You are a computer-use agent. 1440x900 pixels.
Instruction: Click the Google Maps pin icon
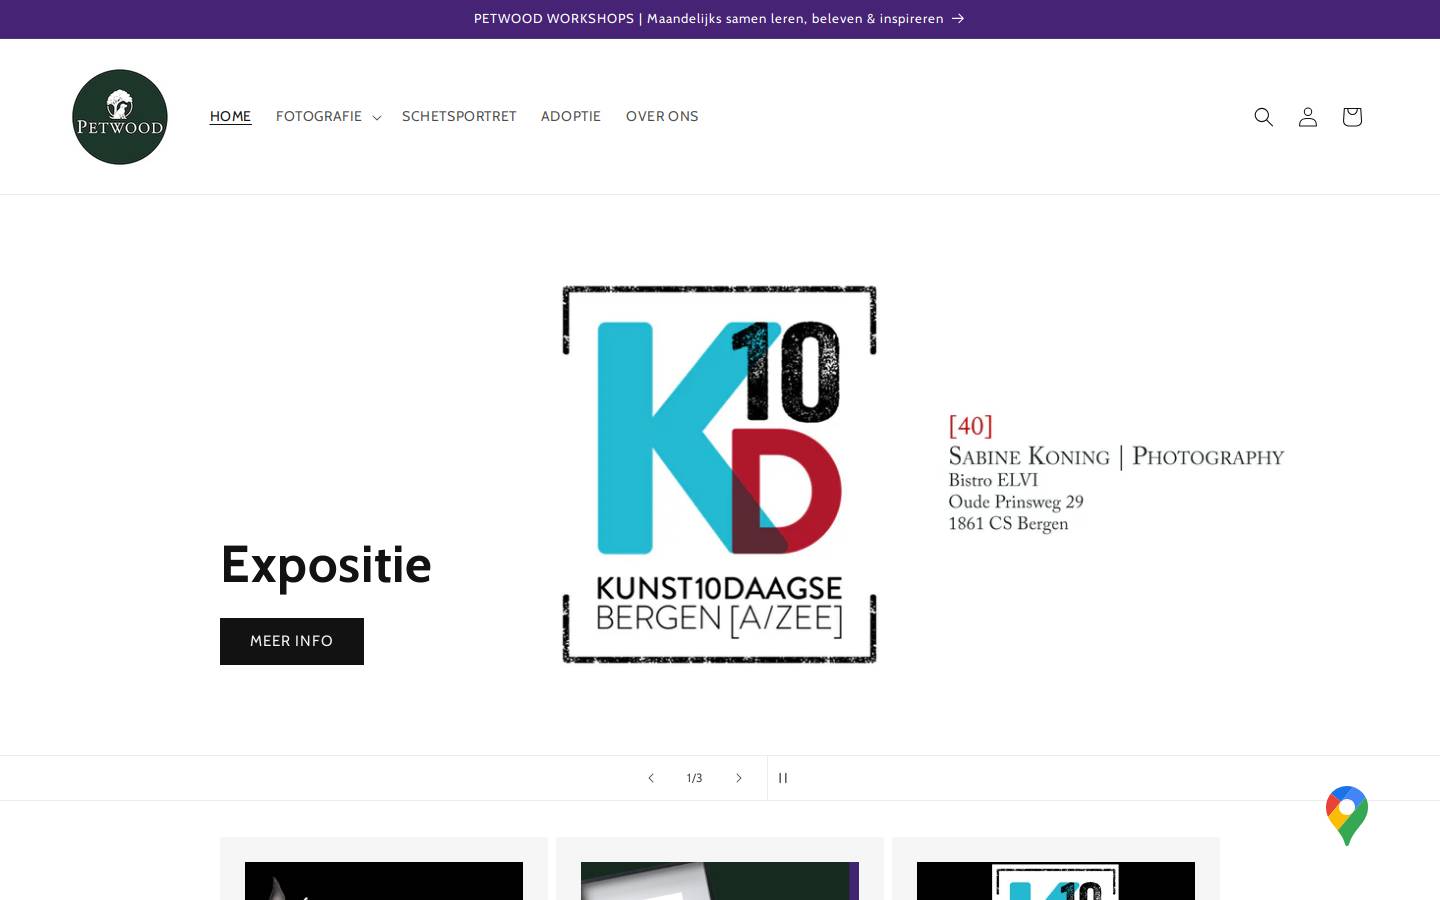coord(1347,816)
